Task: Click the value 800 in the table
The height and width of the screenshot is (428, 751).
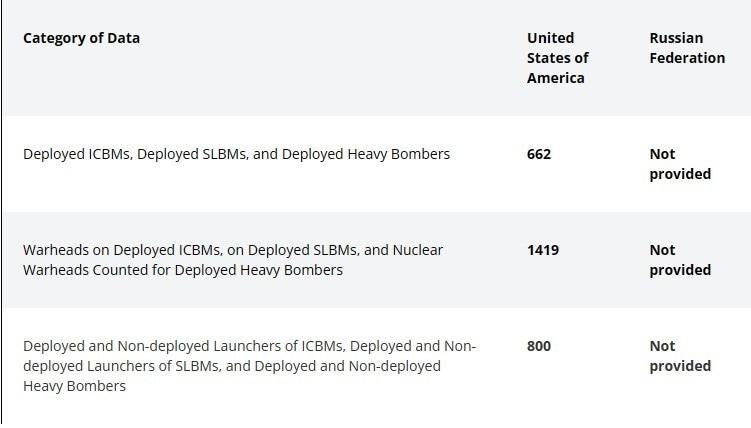Action: (539, 346)
